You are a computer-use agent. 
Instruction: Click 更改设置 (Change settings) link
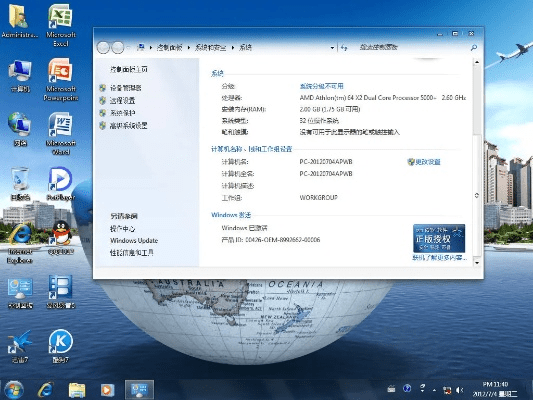click(428, 162)
